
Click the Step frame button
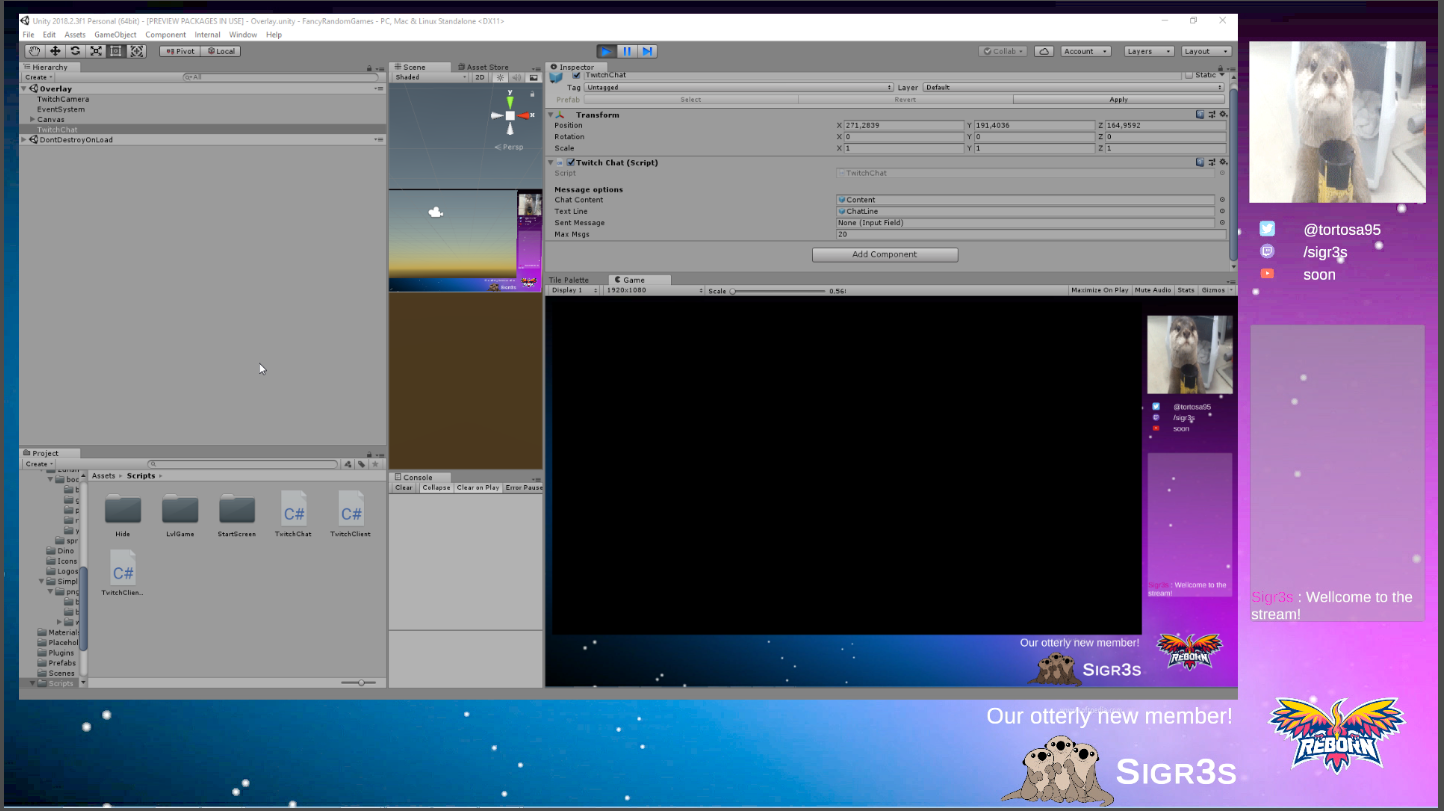point(647,51)
